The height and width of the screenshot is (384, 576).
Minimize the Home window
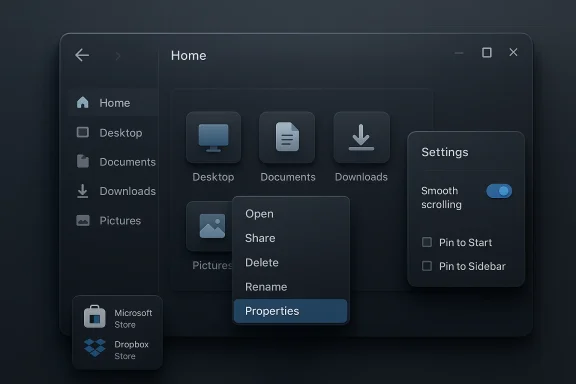tap(459, 53)
